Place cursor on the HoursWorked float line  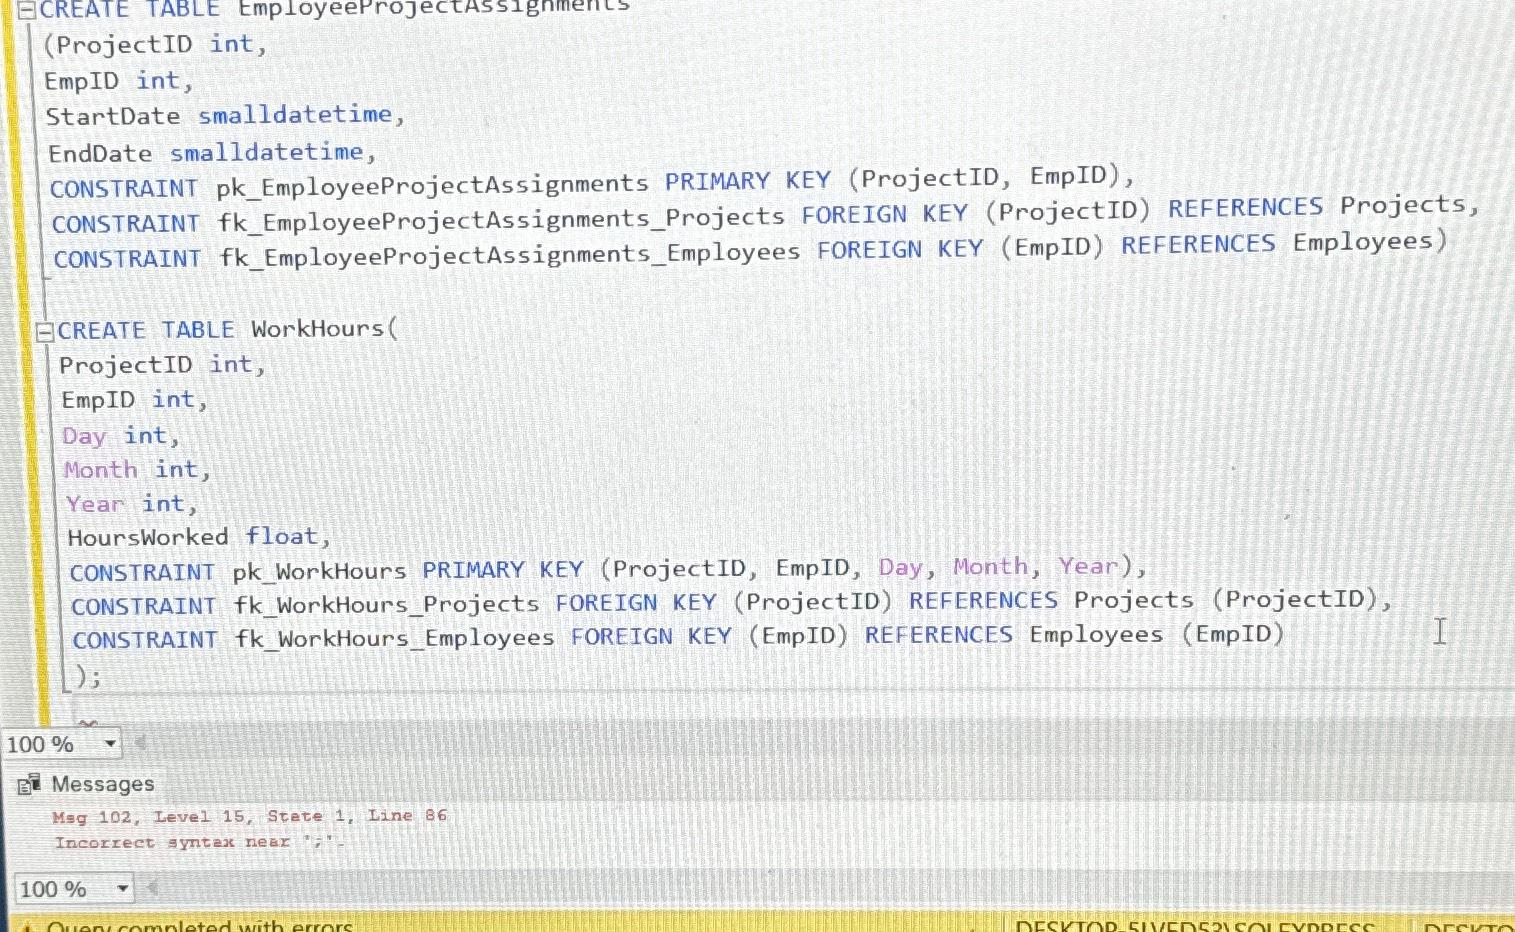pos(195,536)
